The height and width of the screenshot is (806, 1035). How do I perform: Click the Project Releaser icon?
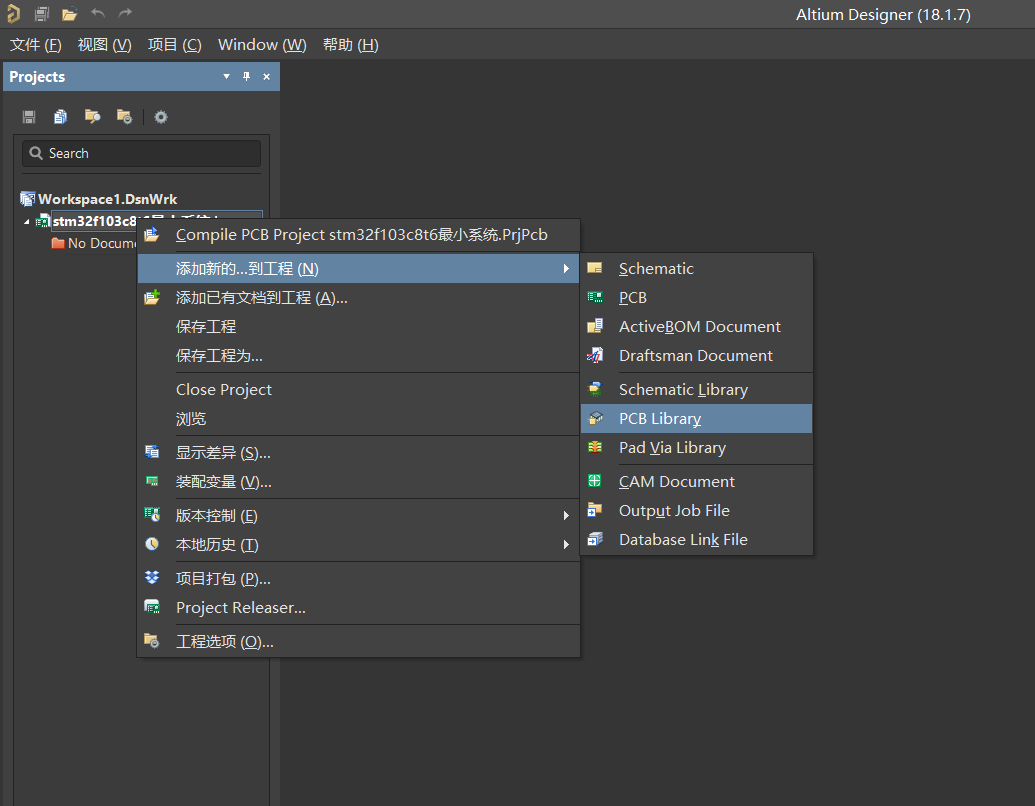coord(152,607)
